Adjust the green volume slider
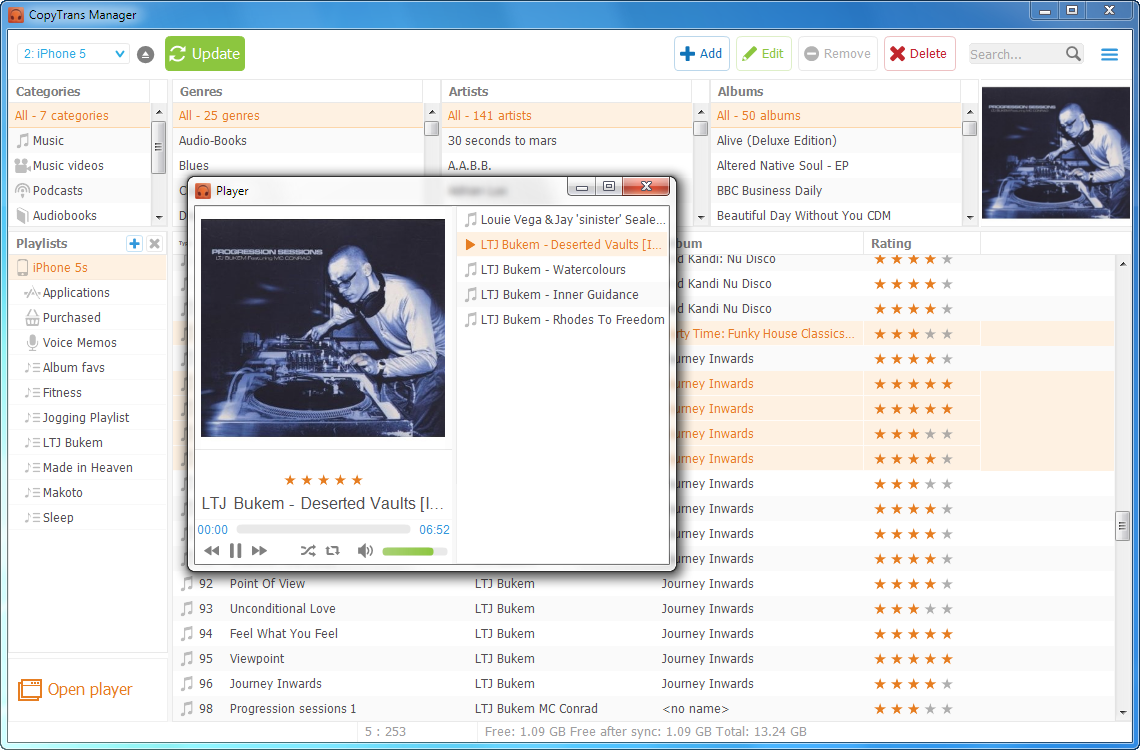 [414, 552]
